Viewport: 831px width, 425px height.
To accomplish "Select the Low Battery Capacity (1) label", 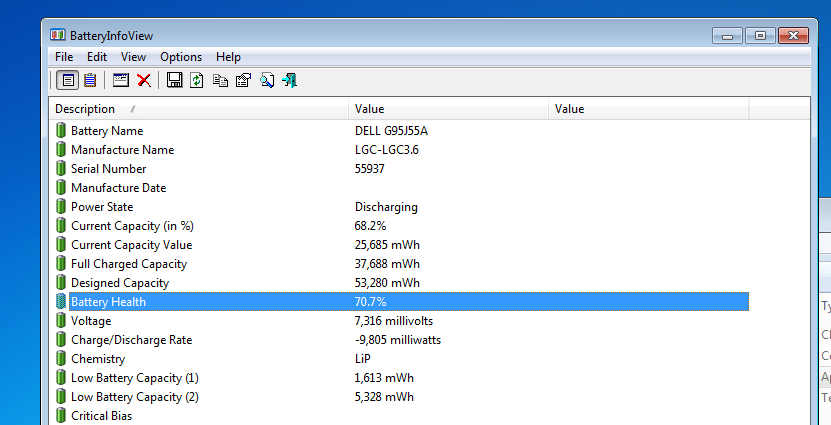I will coord(135,378).
